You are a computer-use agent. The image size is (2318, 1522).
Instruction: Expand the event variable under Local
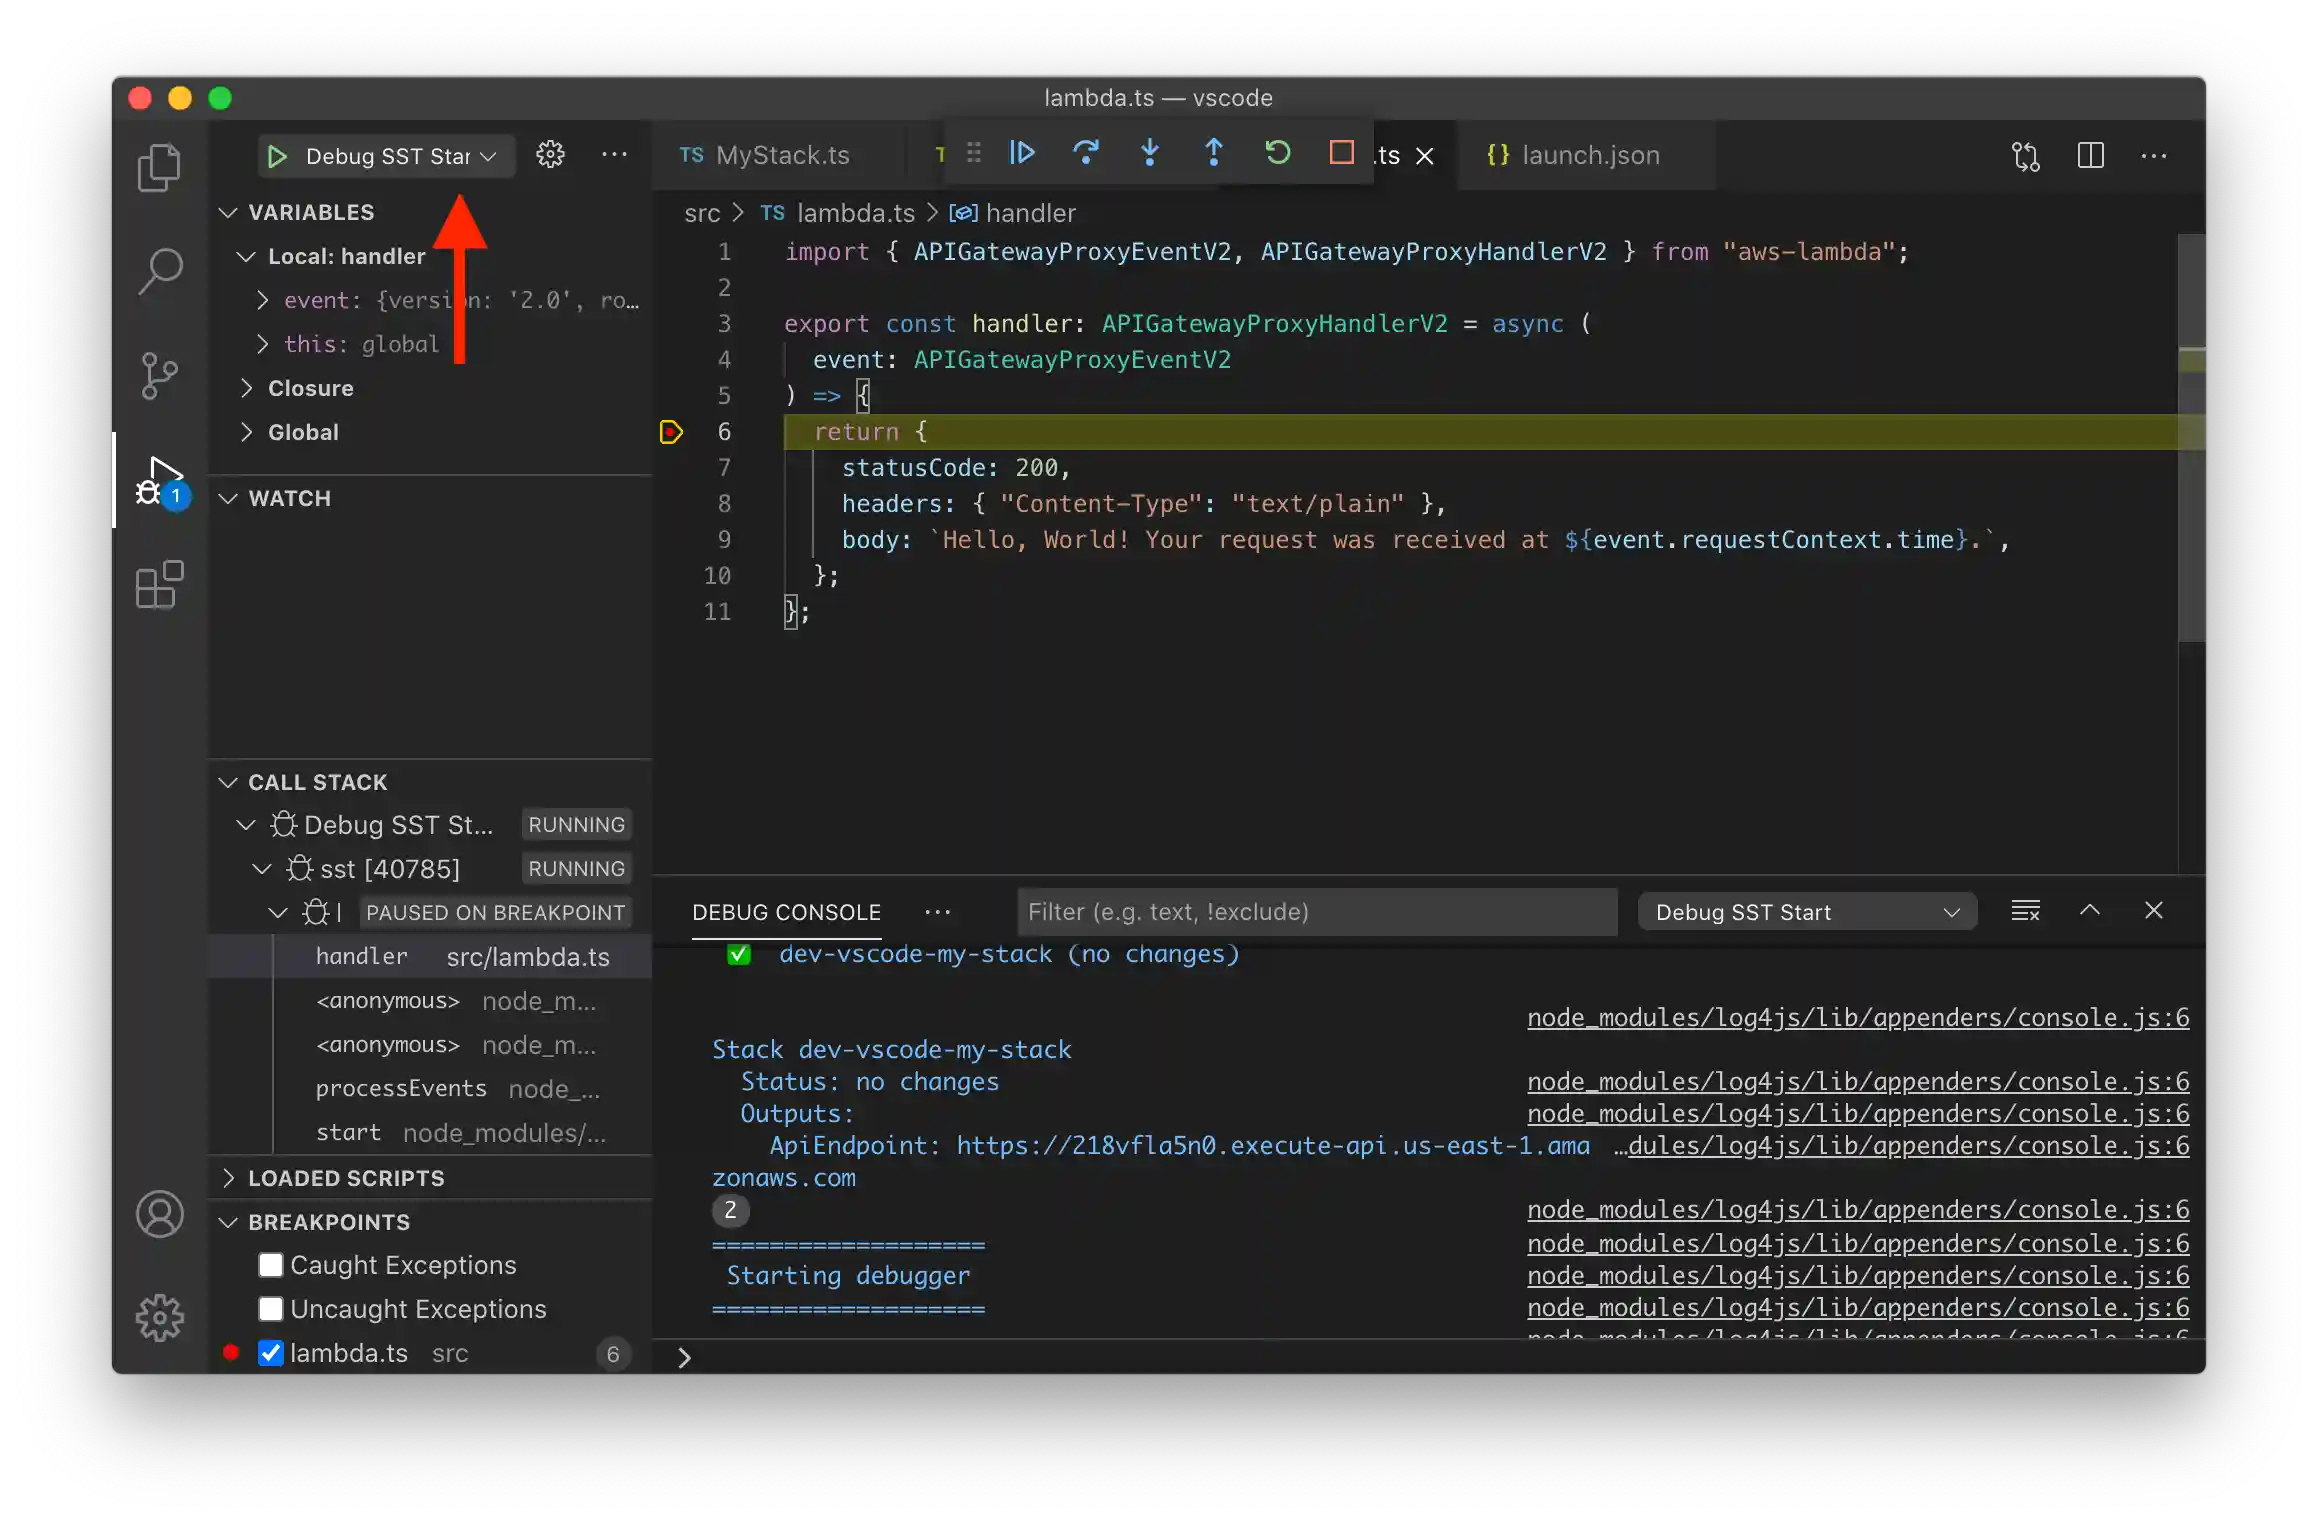(264, 300)
